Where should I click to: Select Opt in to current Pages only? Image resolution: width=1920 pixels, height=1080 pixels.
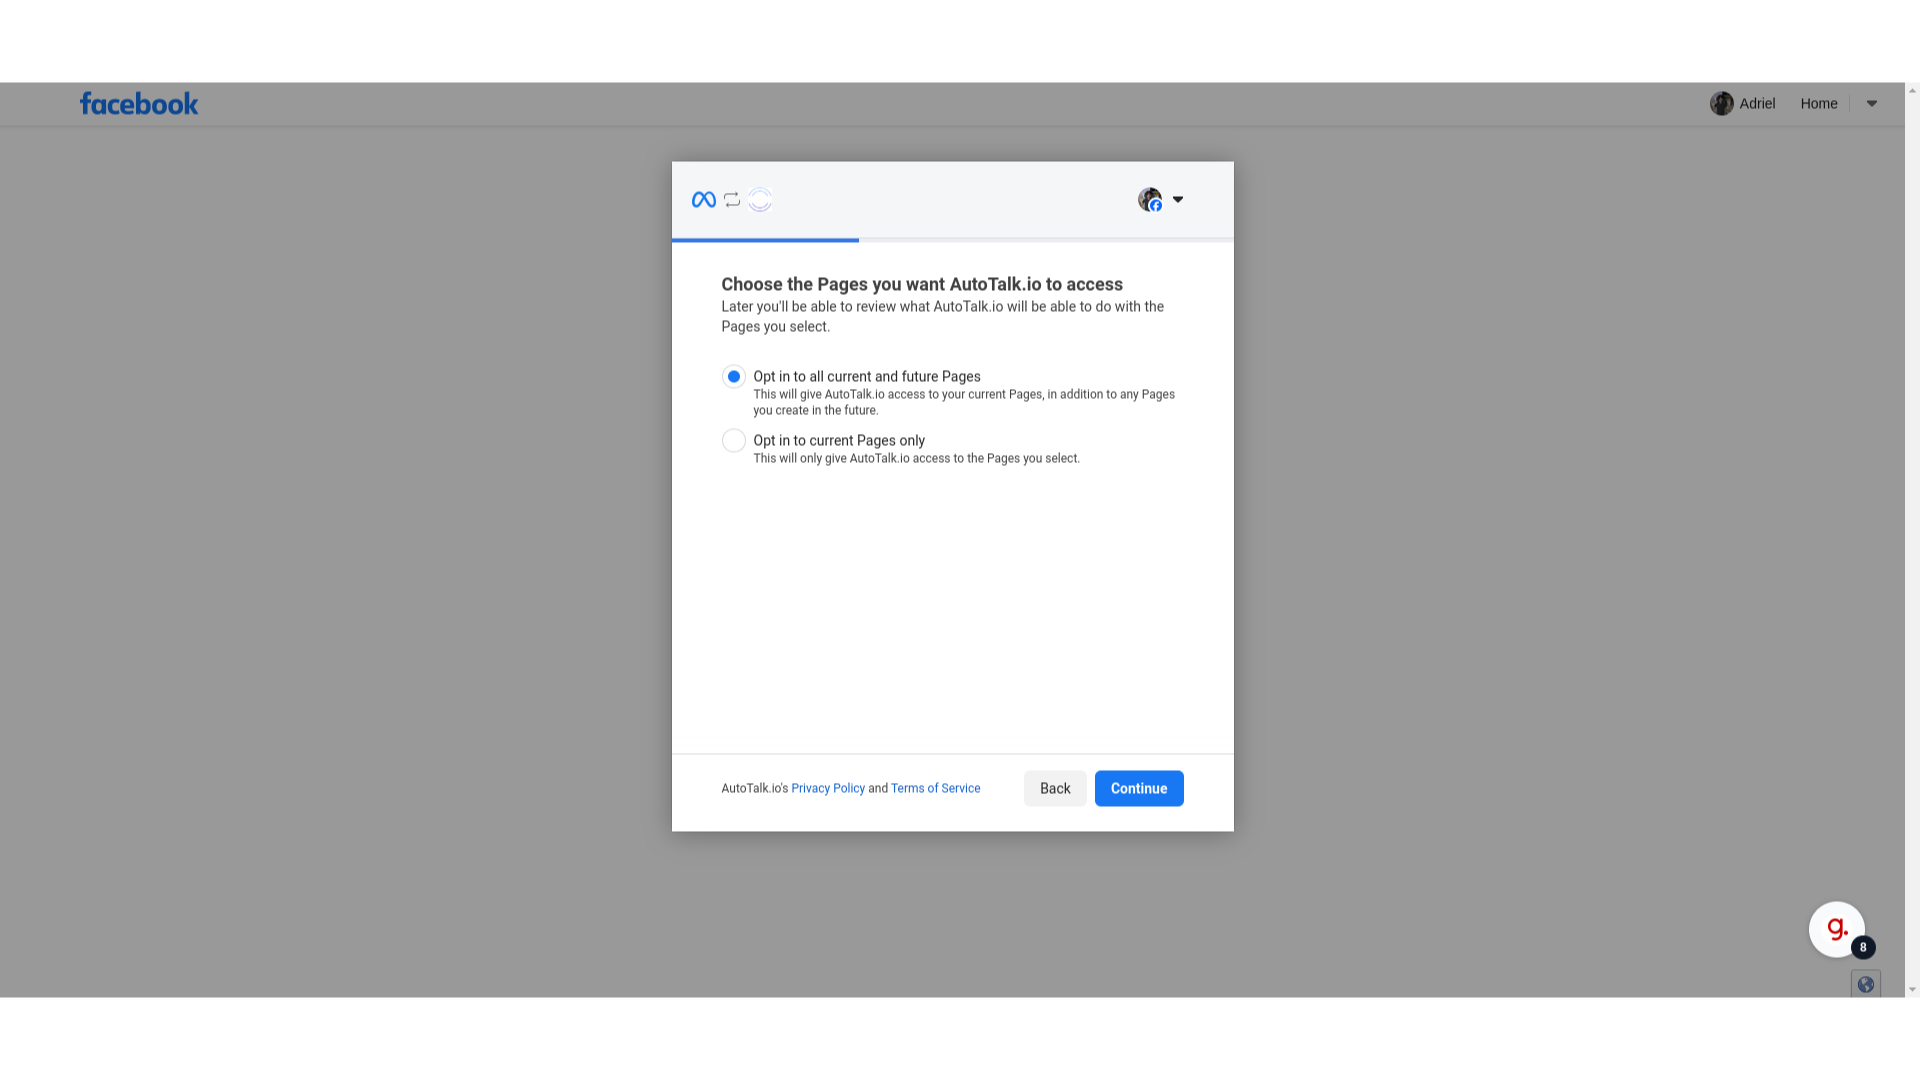(734, 441)
